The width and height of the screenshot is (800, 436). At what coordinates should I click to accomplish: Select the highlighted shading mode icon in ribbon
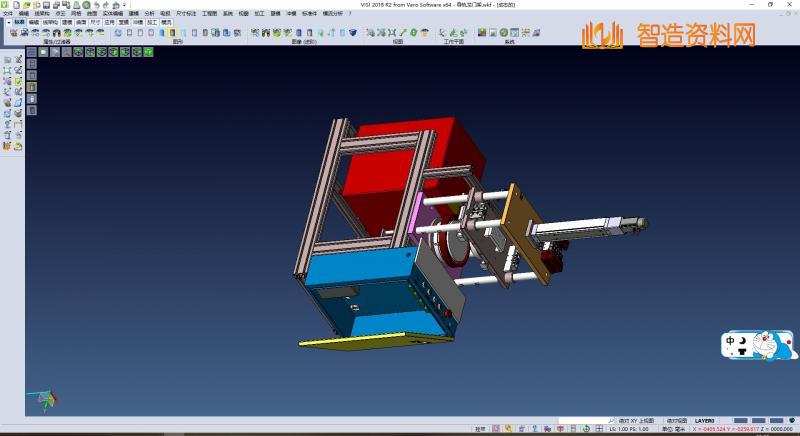(171, 32)
